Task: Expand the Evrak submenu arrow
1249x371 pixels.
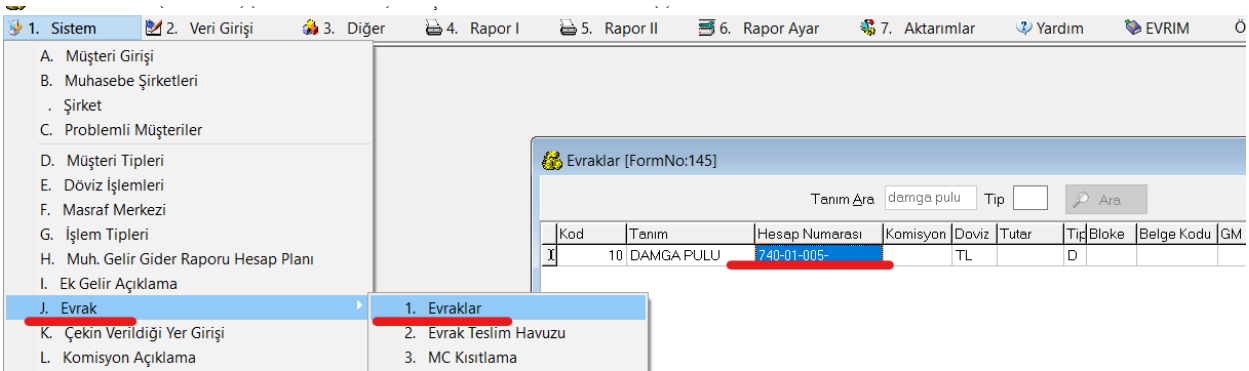Action: pyautogui.click(x=360, y=307)
